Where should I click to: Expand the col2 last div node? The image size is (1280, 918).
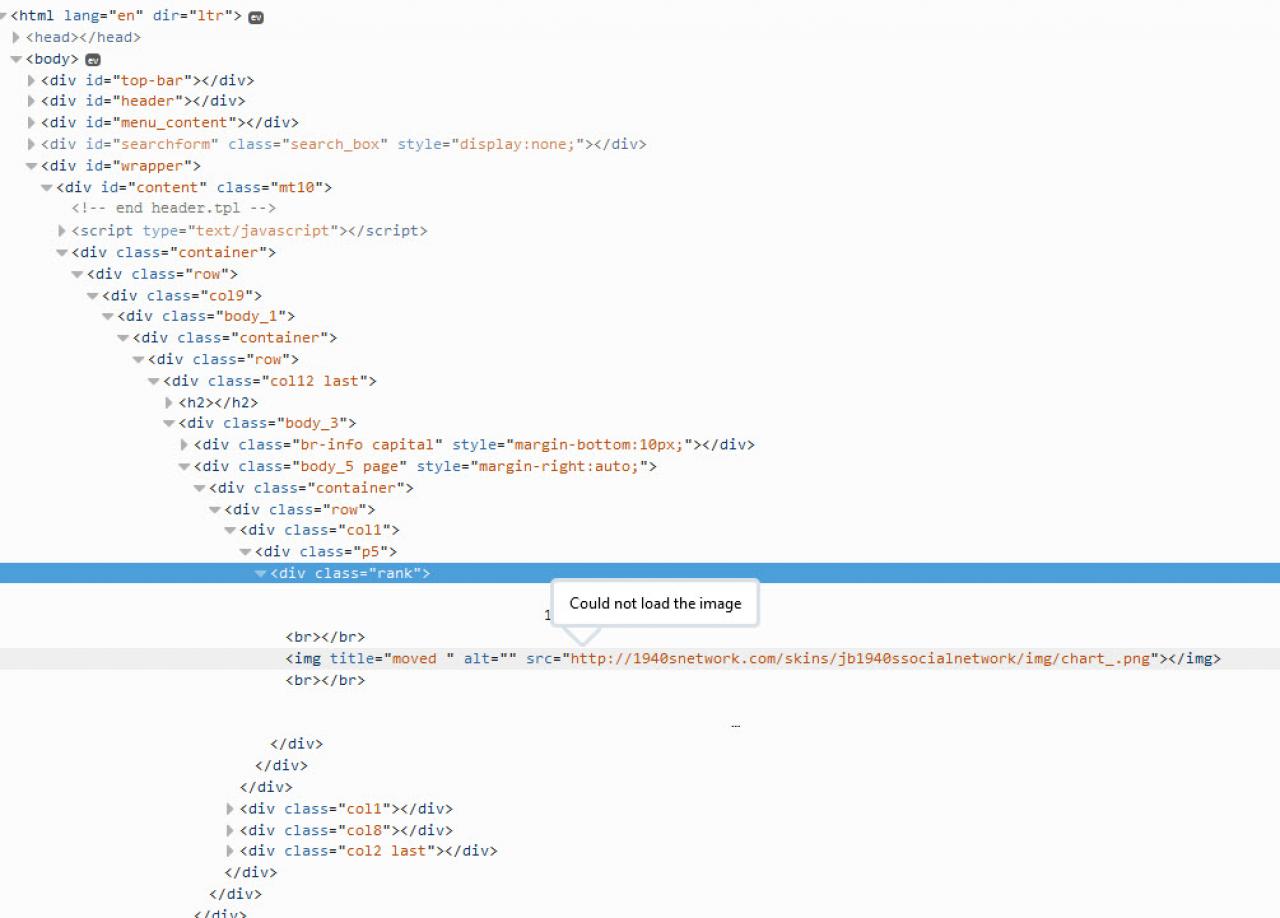tap(231, 851)
